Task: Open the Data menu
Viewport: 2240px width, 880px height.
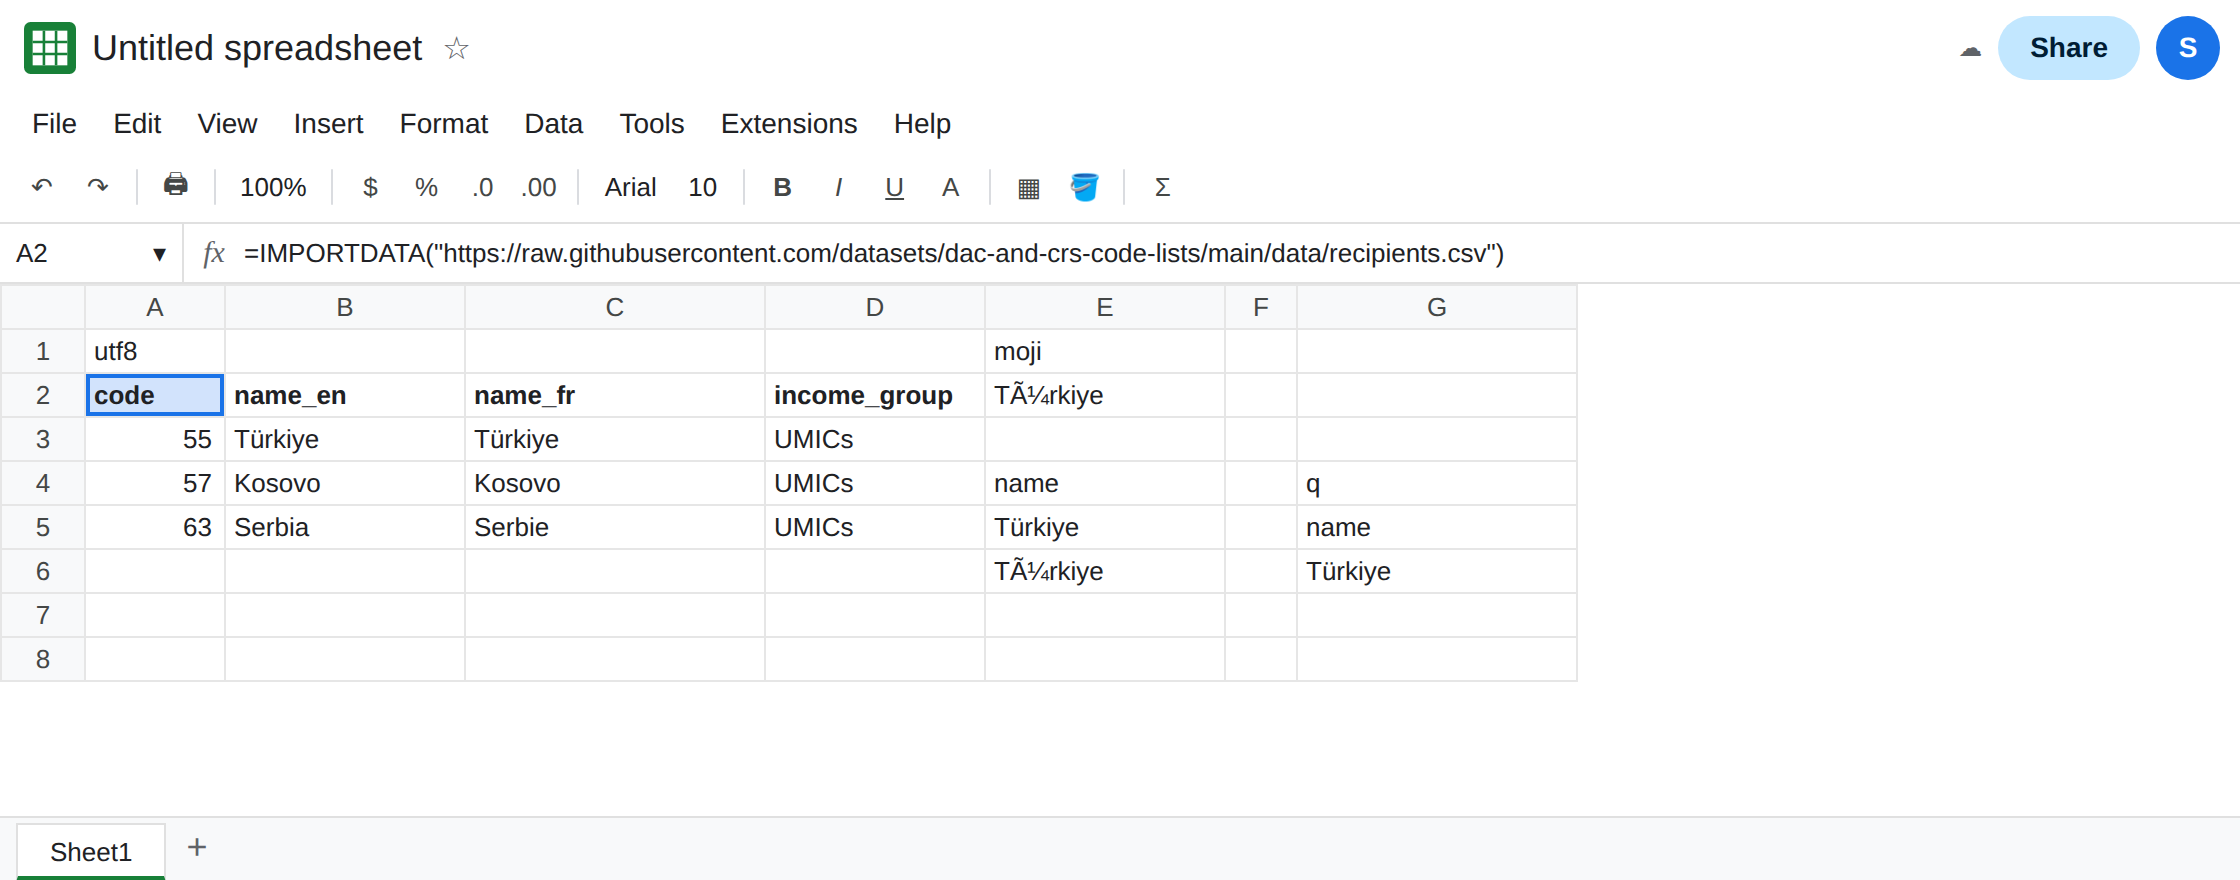Action: 553,123
